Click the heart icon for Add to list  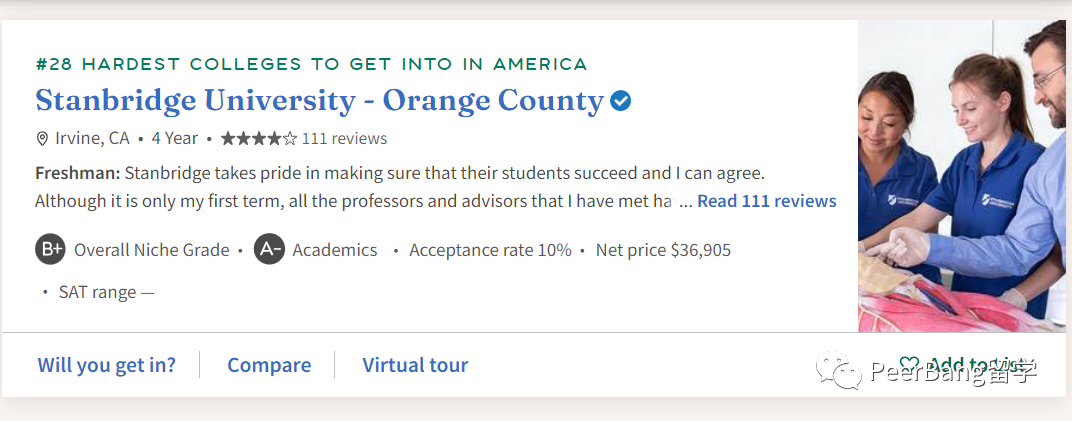(x=909, y=365)
